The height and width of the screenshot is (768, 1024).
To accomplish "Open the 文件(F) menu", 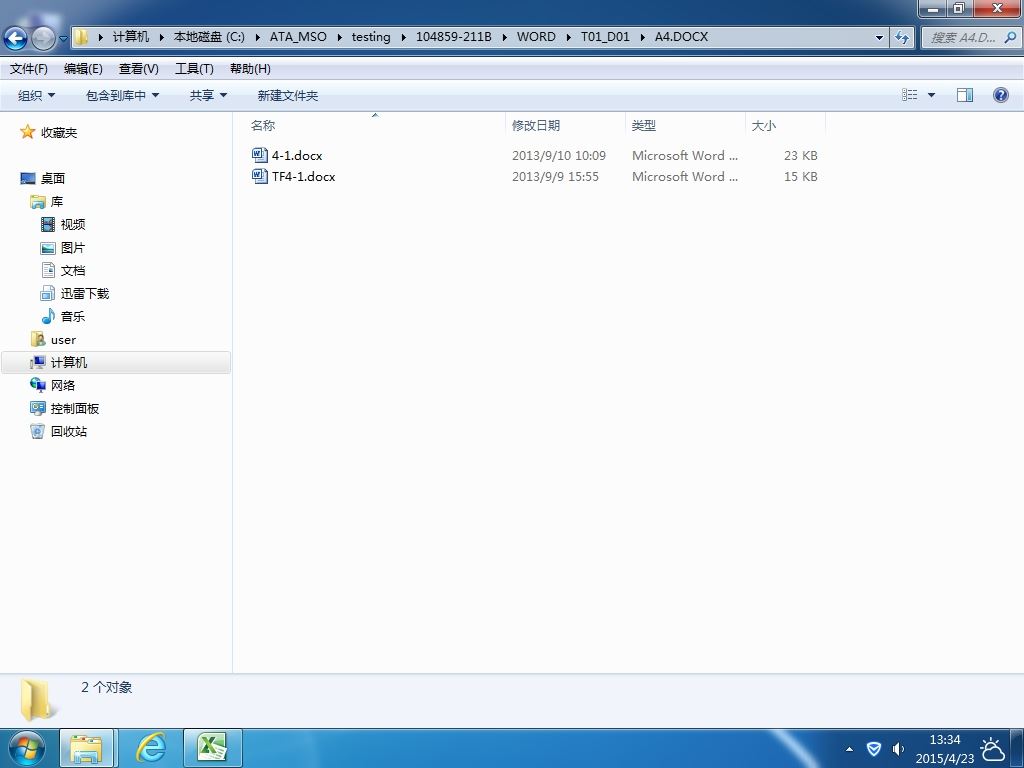I will pos(29,69).
